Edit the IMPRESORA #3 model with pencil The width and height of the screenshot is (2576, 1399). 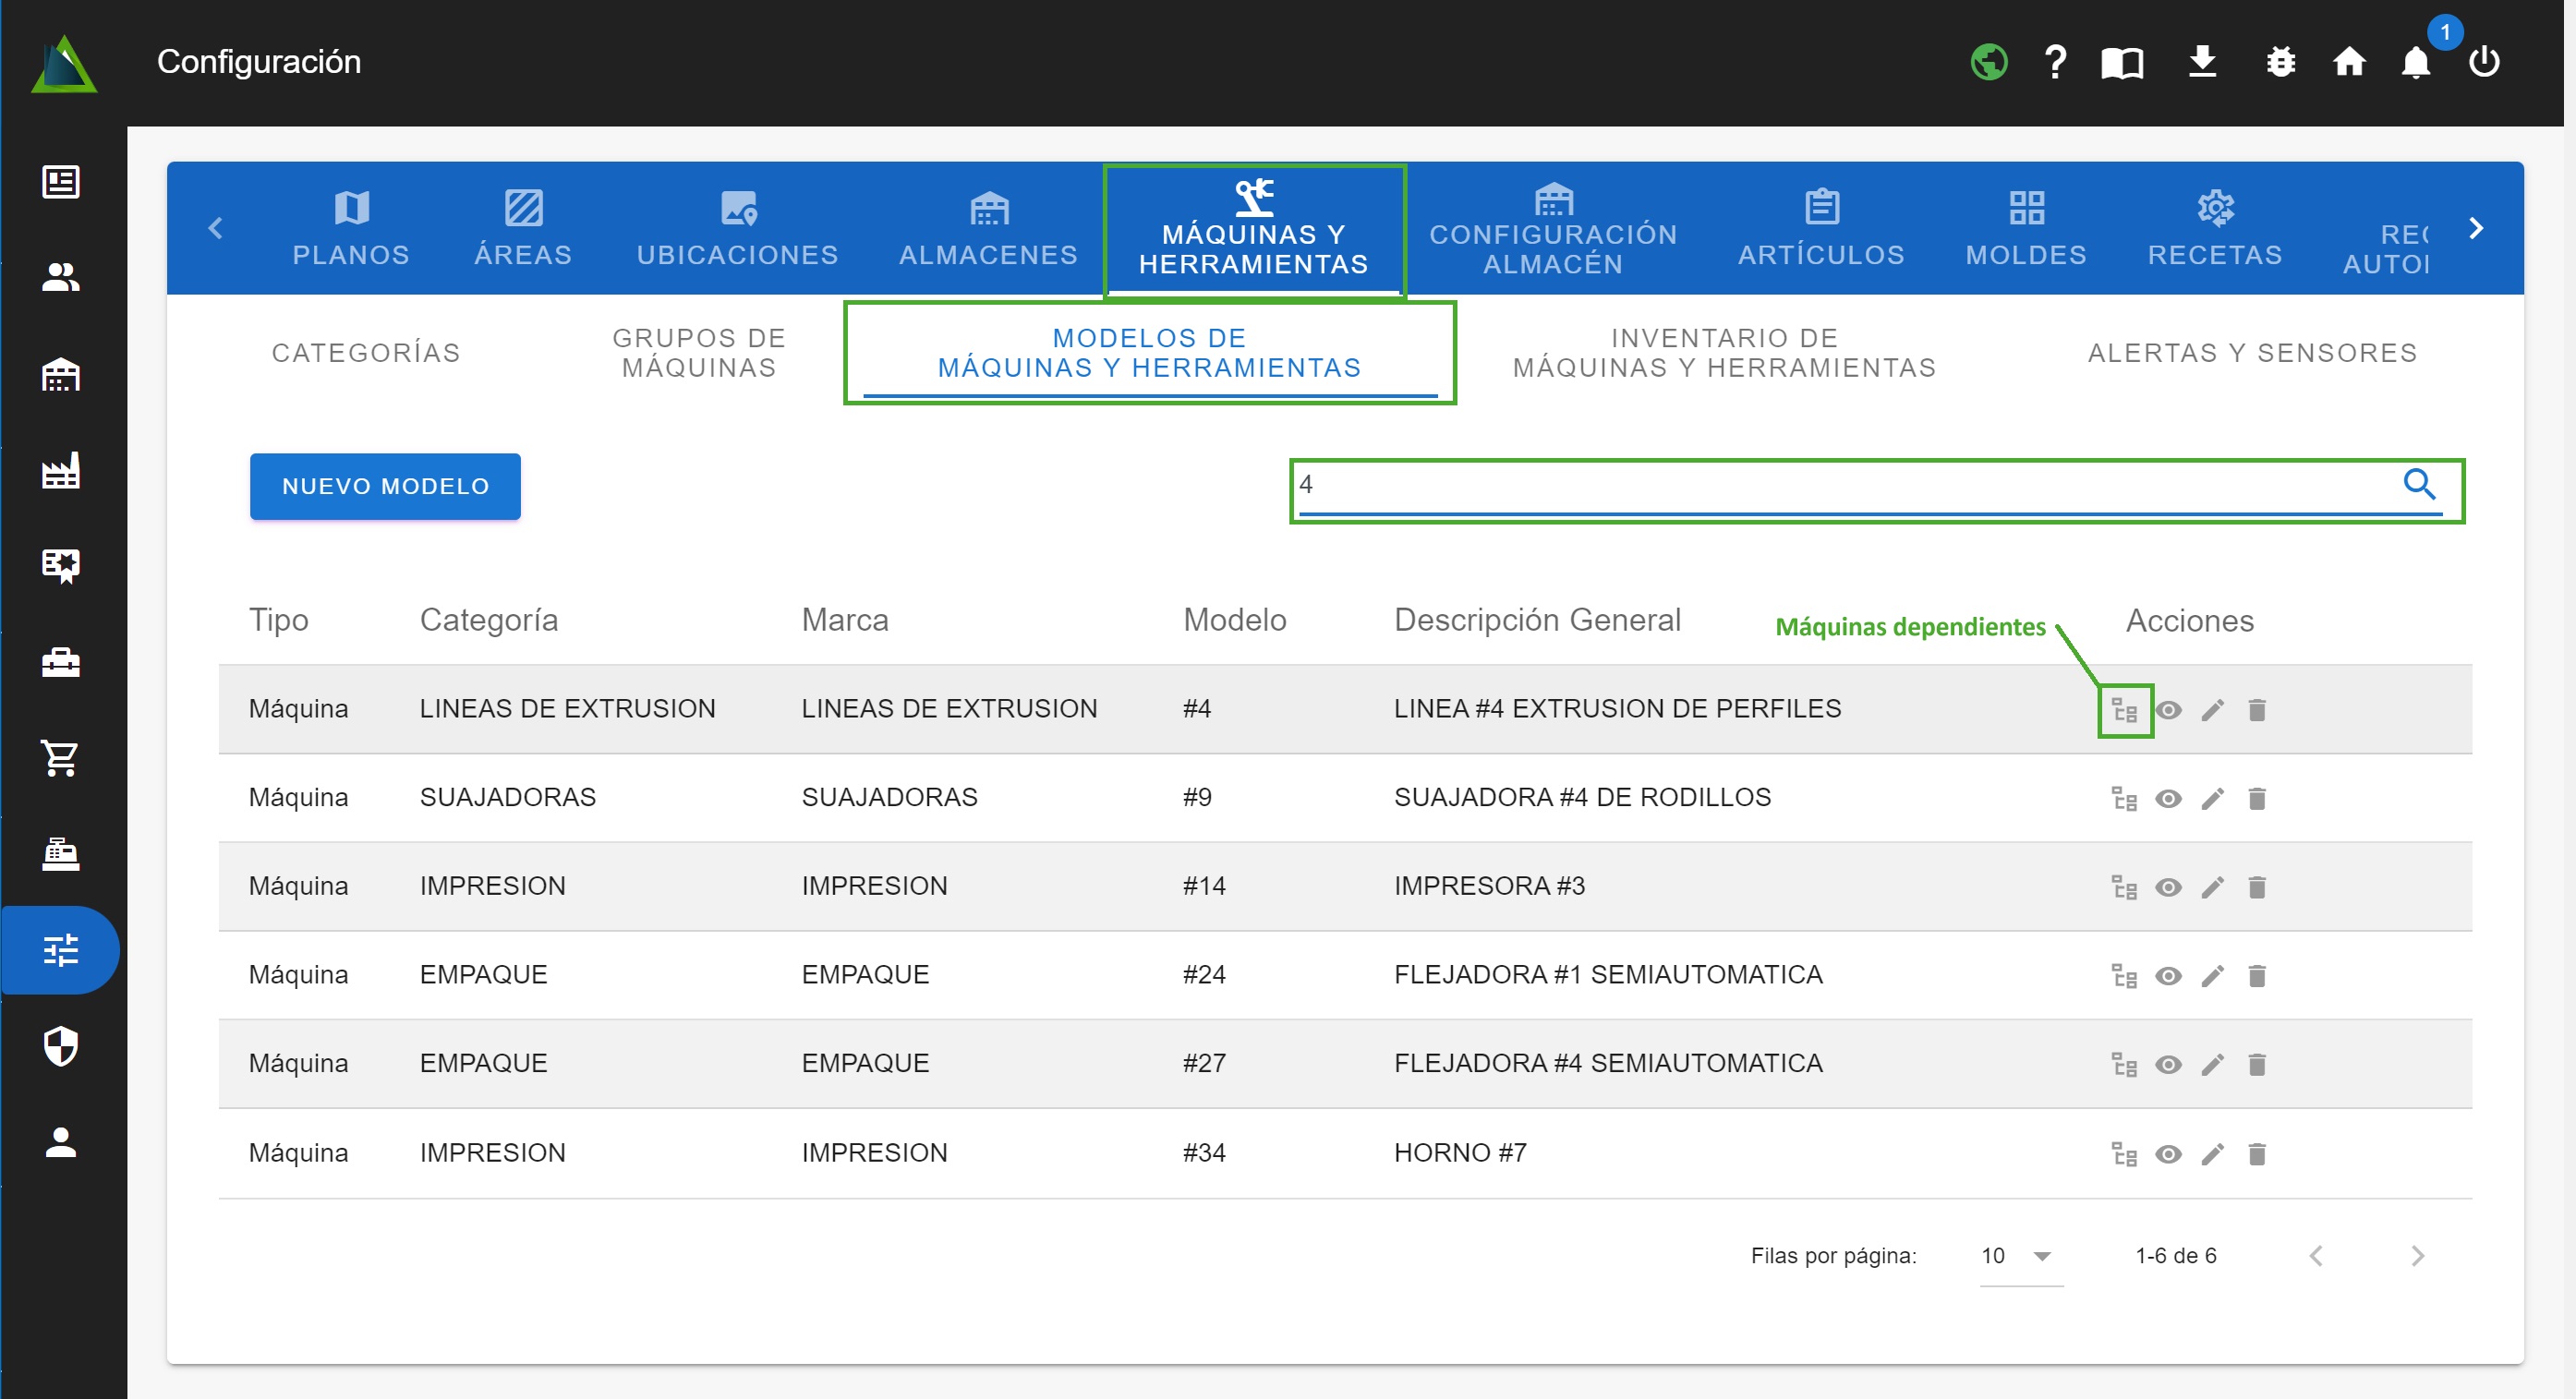(x=2212, y=887)
